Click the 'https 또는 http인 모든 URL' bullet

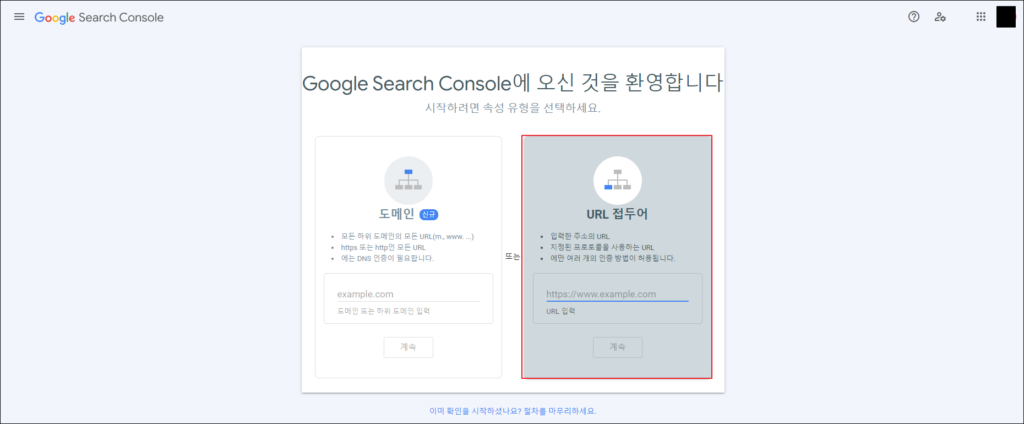385,247
